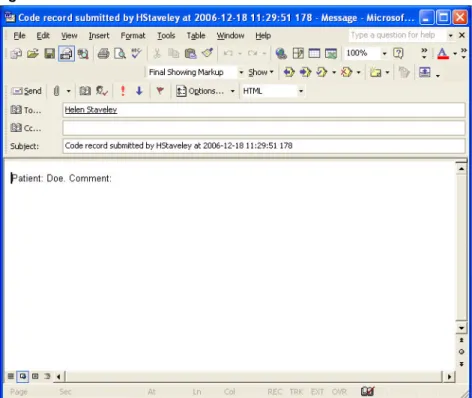Set Importance High red exclamation

click(123, 91)
